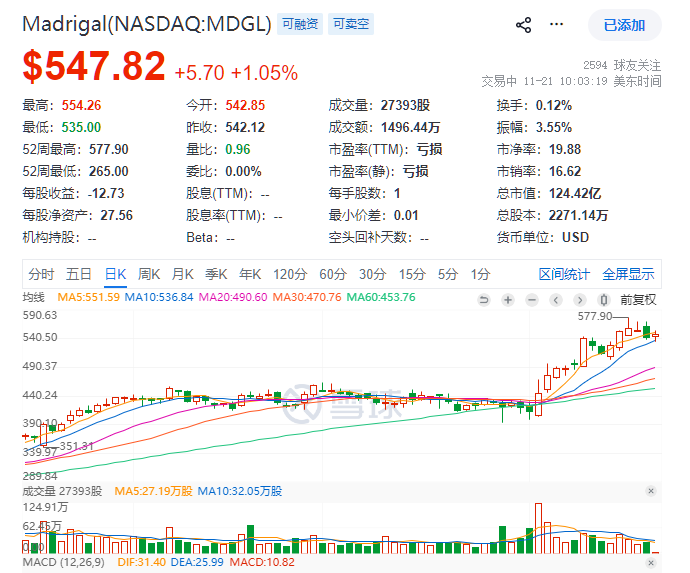
Task: Click the share icon next to the stock title
Action: (x=523, y=25)
